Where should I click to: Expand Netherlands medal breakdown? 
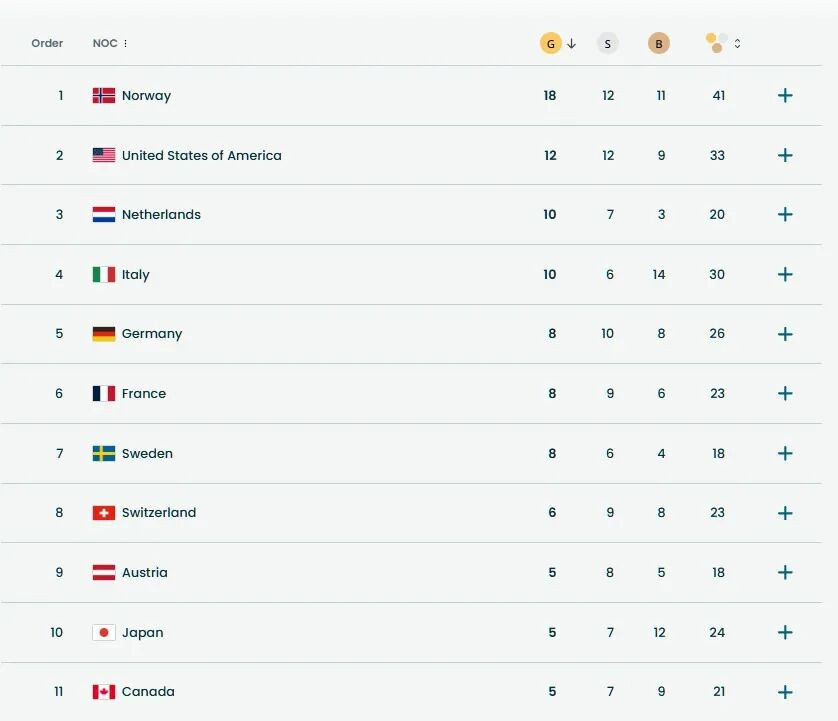785,215
